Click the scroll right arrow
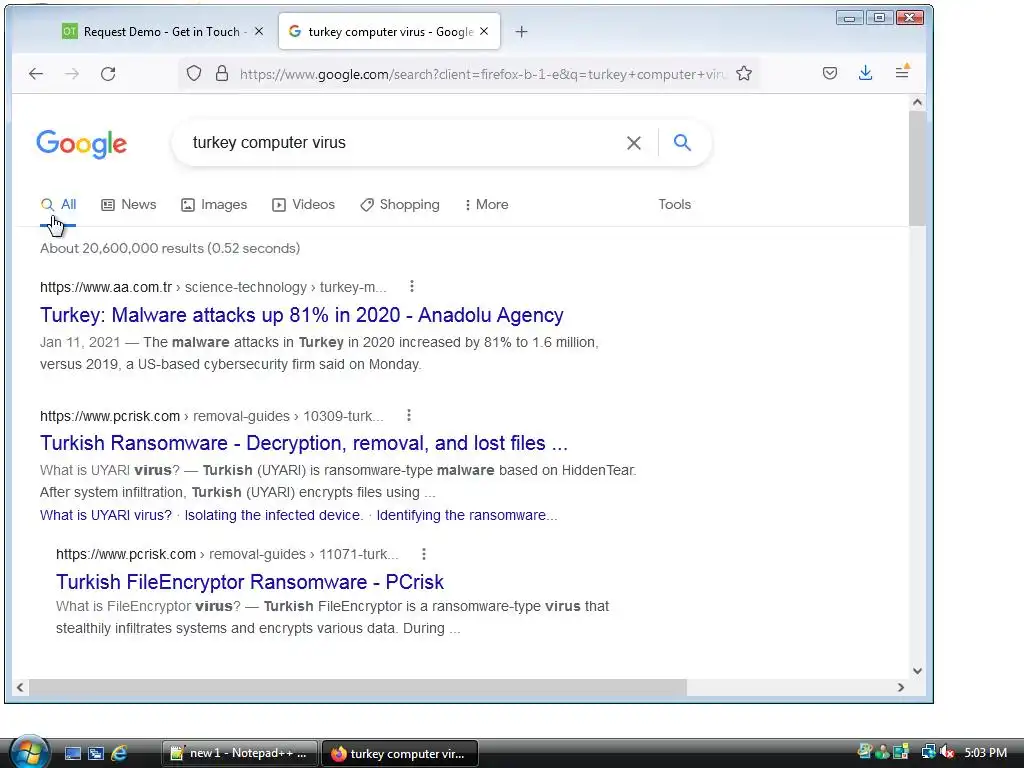This screenshot has height=768, width=1024. tap(901, 687)
